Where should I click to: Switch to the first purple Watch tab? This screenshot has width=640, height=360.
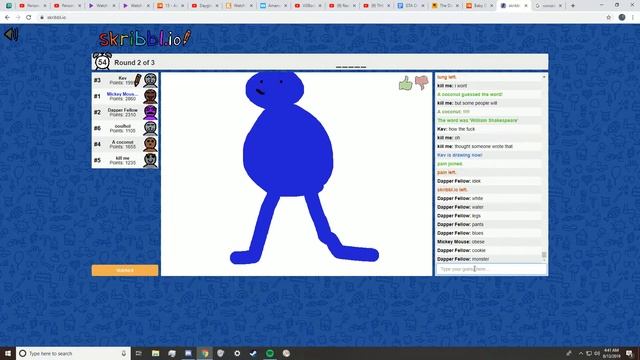[102, 6]
